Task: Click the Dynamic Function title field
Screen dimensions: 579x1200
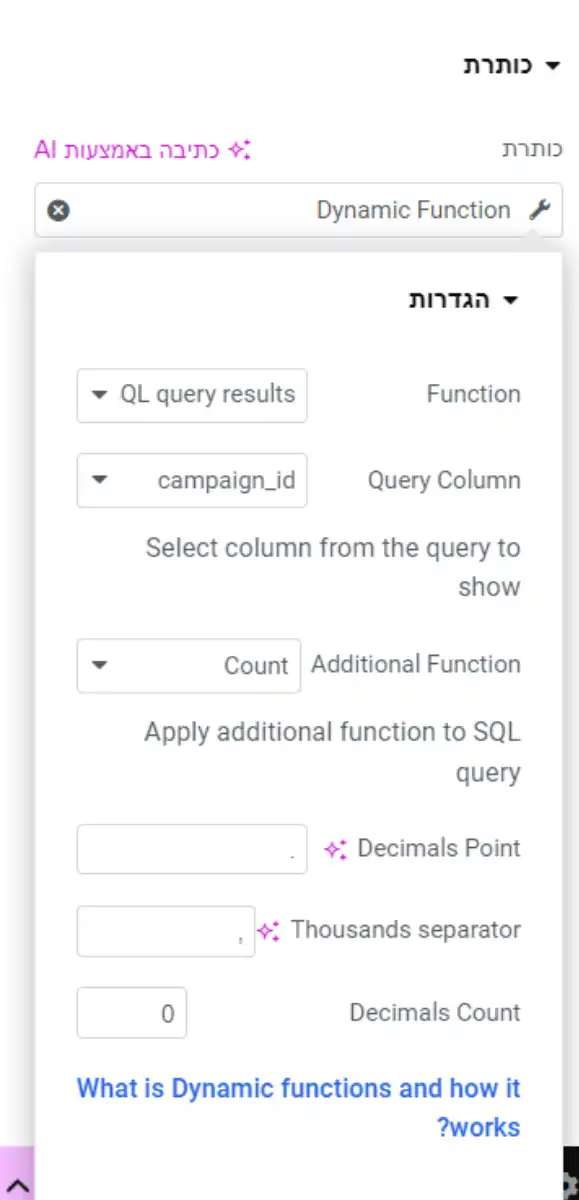Action: point(299,210)
